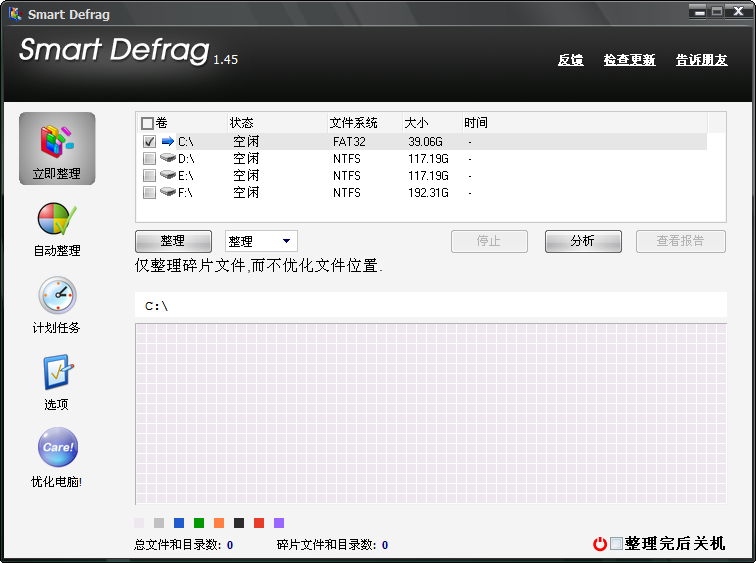756x563 pixels.
Task: Open the 立即整理 (Defrag Now) panel icon
Action: click(57, 140)
